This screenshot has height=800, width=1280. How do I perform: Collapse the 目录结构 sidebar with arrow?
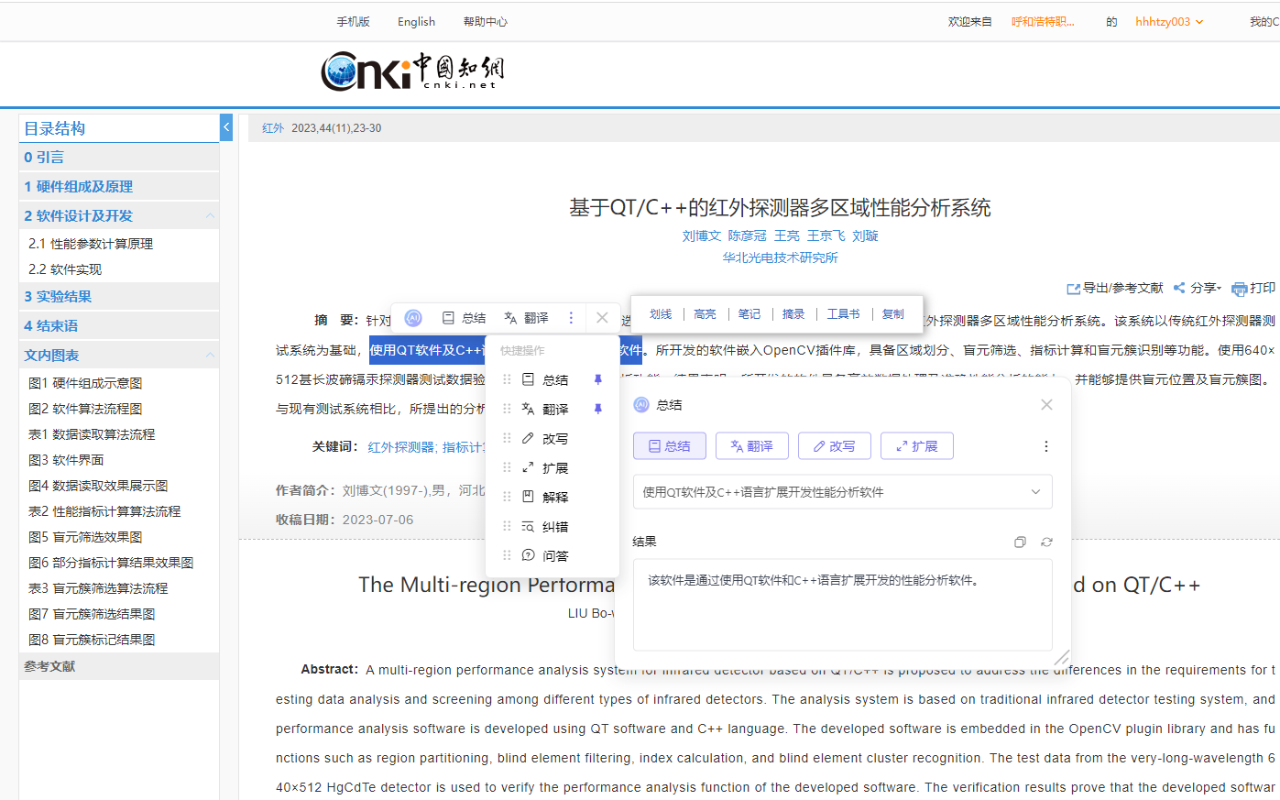(x=226, y=128)
